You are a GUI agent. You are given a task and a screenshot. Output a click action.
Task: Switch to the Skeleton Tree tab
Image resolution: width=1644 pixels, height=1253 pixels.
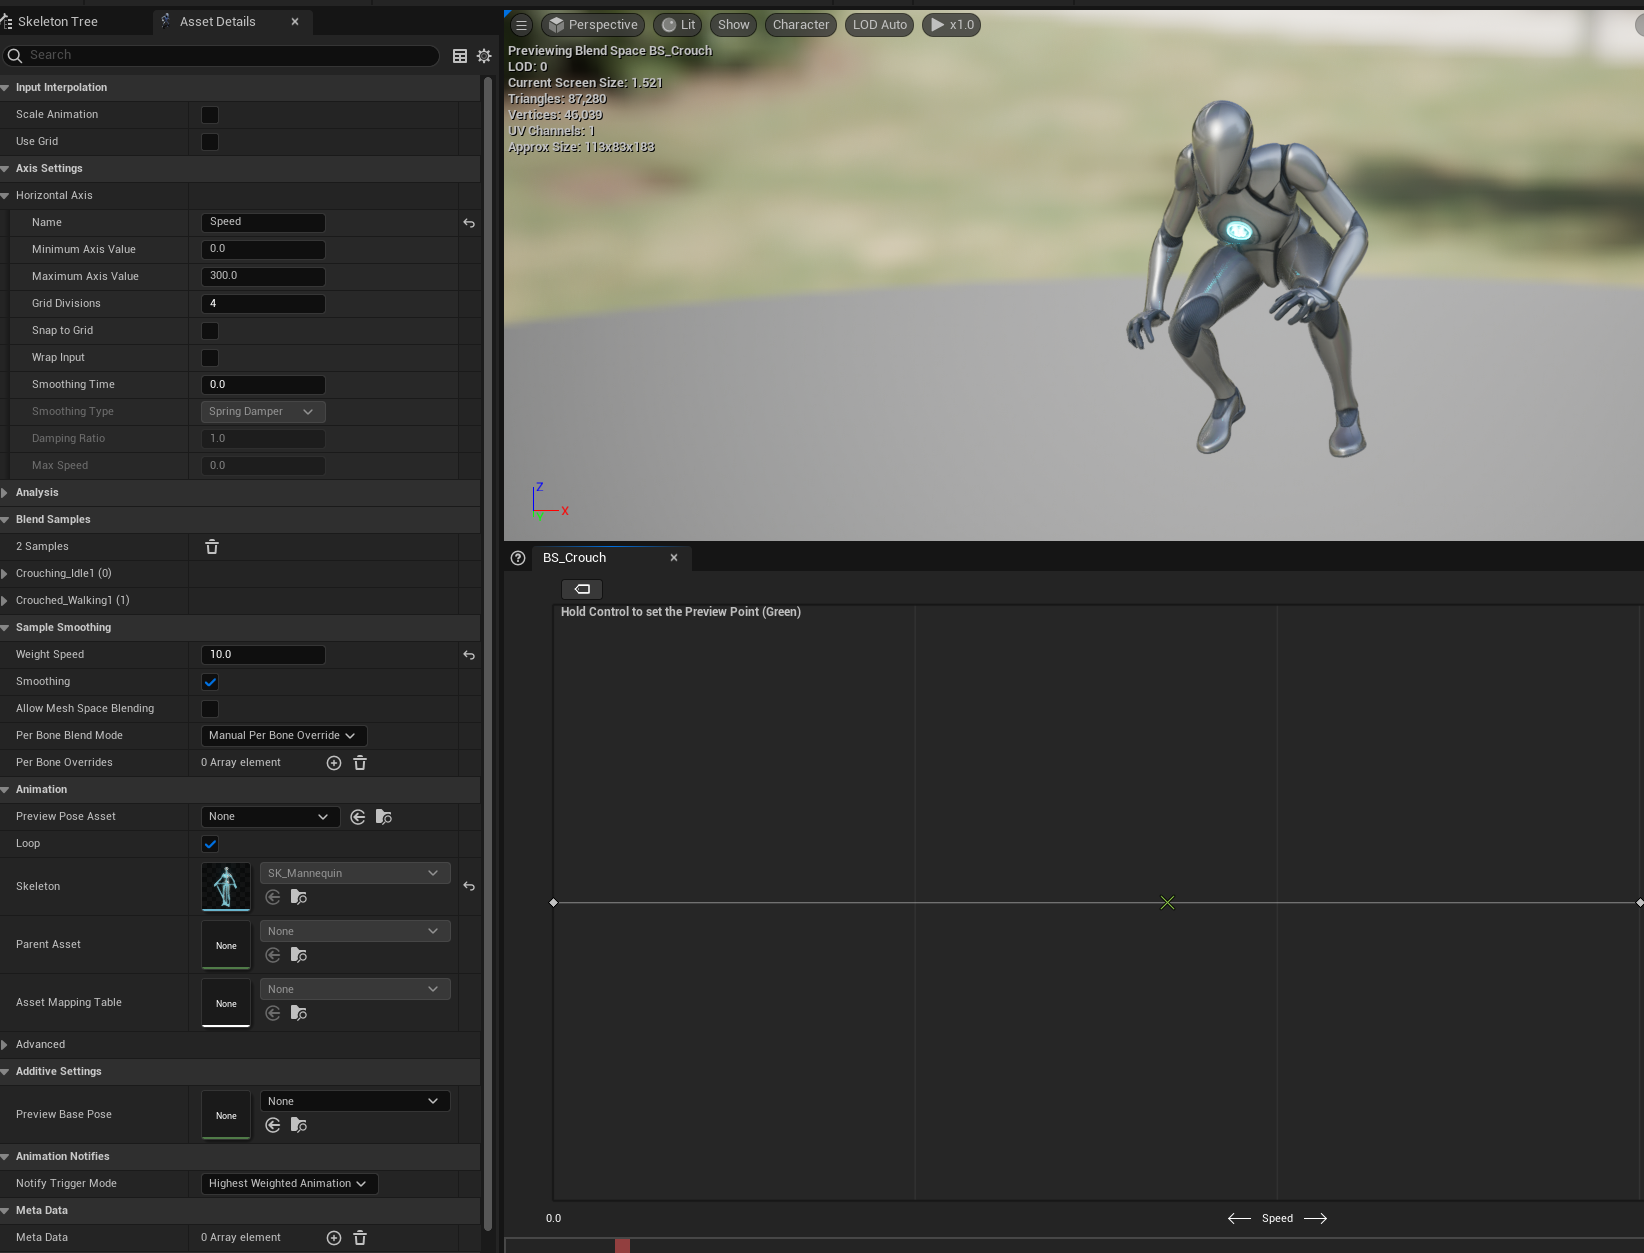60,21
